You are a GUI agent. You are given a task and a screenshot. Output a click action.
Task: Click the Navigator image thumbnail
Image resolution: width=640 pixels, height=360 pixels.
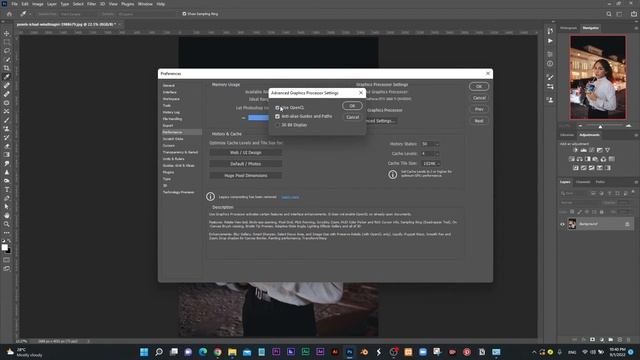598,77
